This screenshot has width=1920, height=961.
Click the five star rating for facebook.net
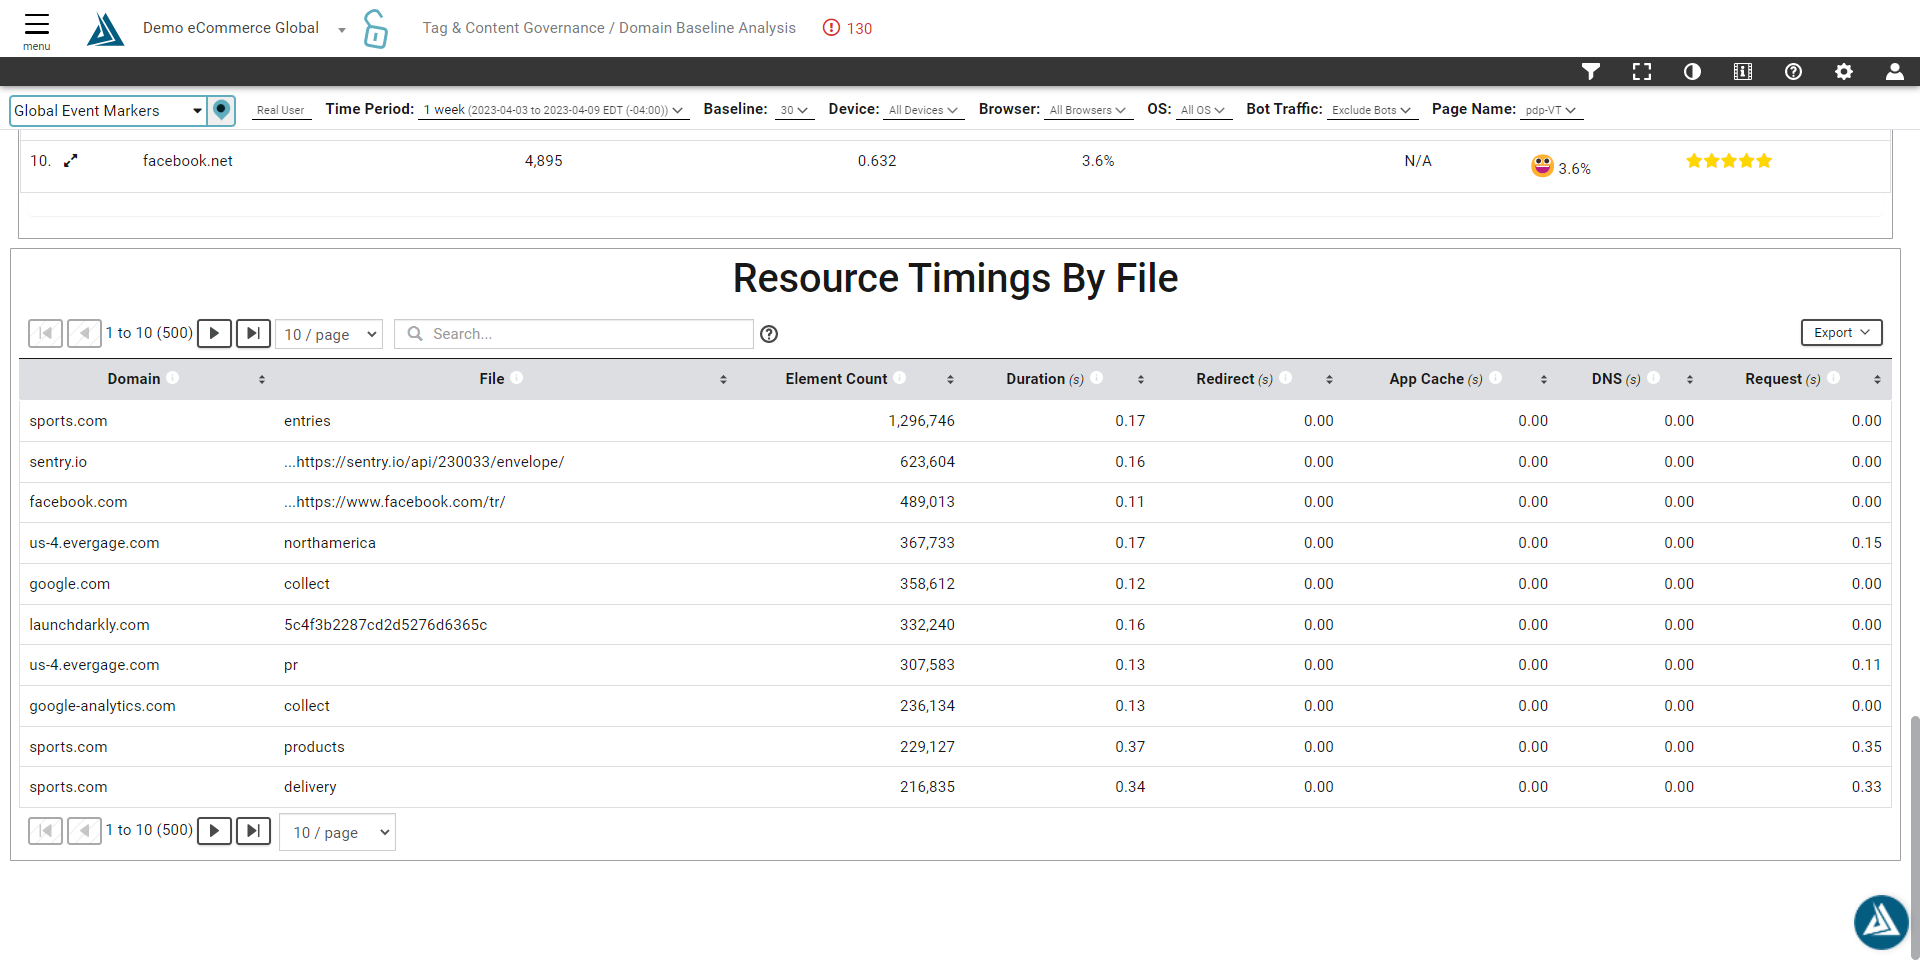(1728, 161)
